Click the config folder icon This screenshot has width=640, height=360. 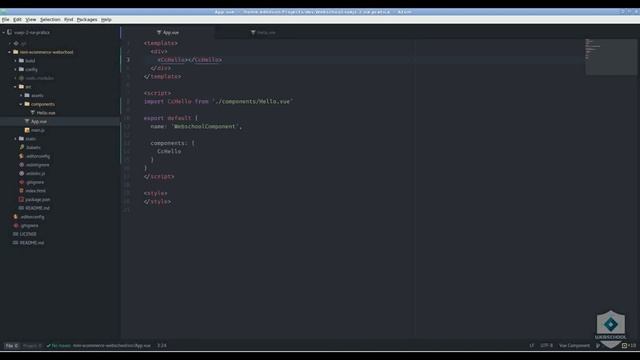(x=22, y=69)
